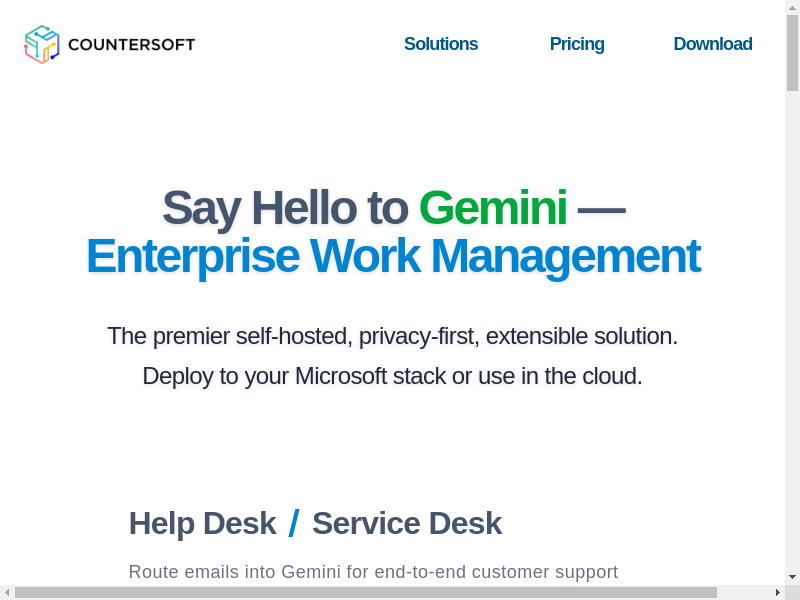800x600 pixels.
Task: Click the Enterprise Work Management heading
Action: [393, 256]
